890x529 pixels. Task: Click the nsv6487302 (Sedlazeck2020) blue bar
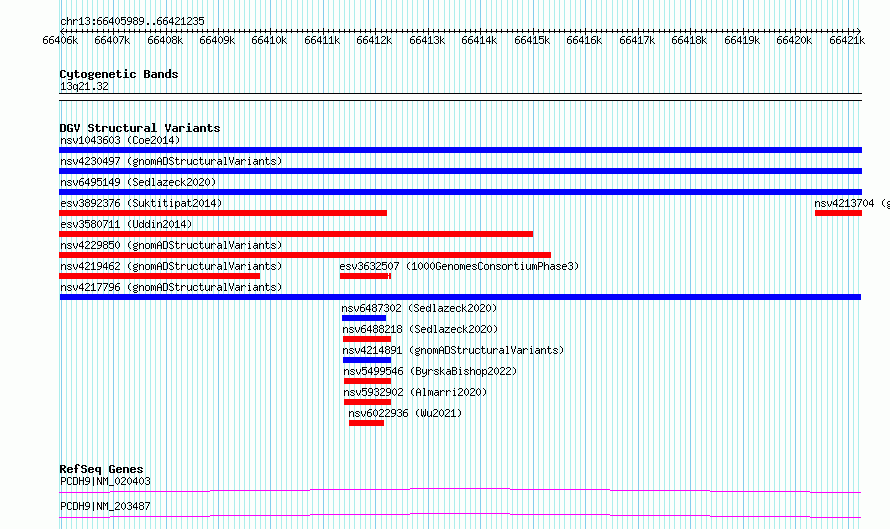point(364,318)
